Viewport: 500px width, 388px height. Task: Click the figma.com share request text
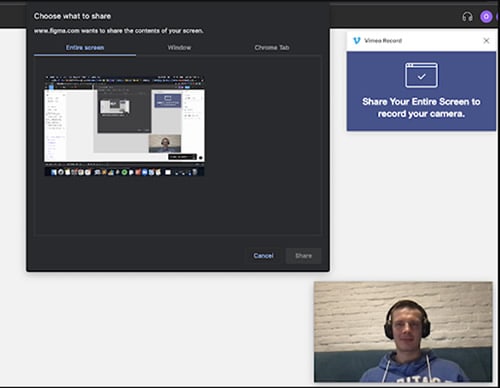(x=119, y=31)
